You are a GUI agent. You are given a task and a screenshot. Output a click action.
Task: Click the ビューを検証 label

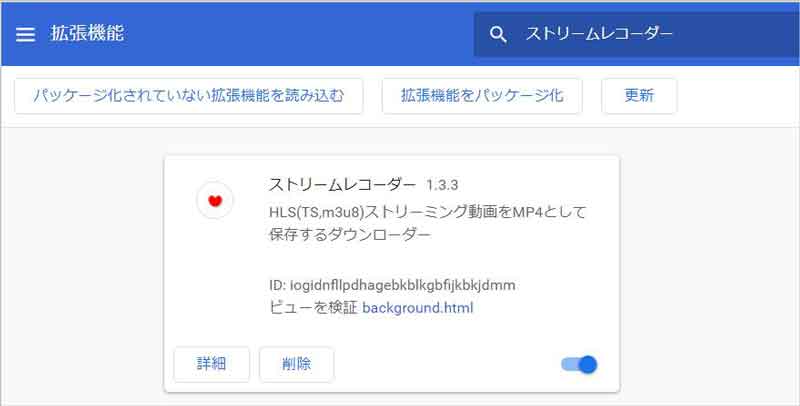coord(313,308)
